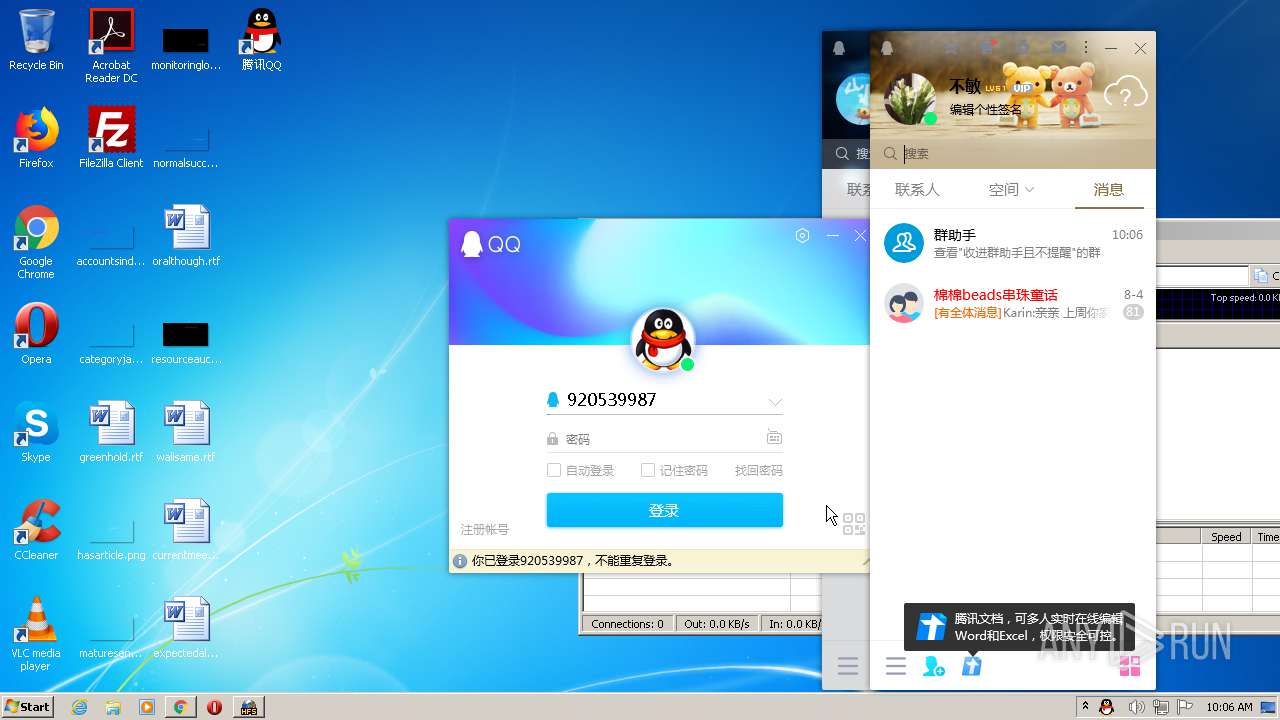Open the 群助手 conversation
The height and width of the screenshot is (720, 1280).
pyautogui.click(x=1013, y=243)
